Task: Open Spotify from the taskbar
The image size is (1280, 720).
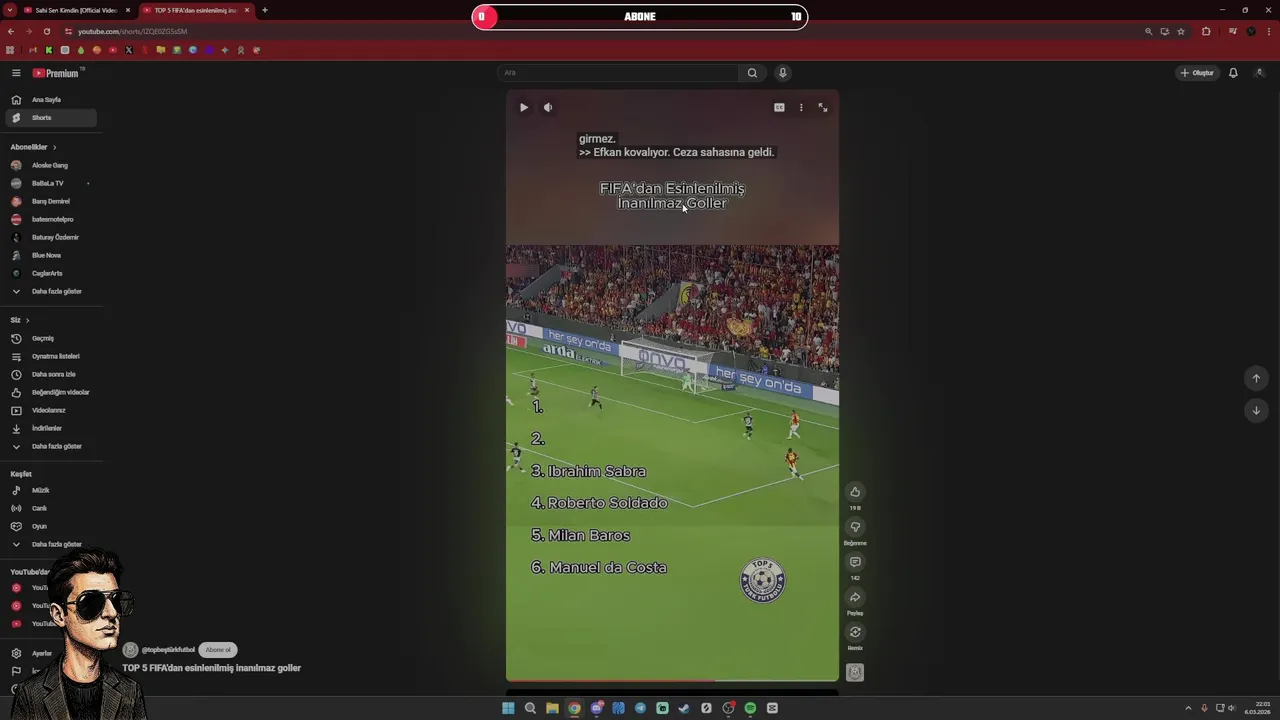Action: [750, 708]
